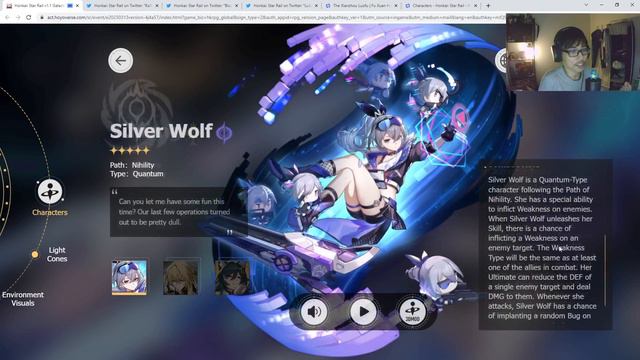Switch to The Xianzhou Luofu tab
This screenshot has width=640, height=360.
(361, 6)
